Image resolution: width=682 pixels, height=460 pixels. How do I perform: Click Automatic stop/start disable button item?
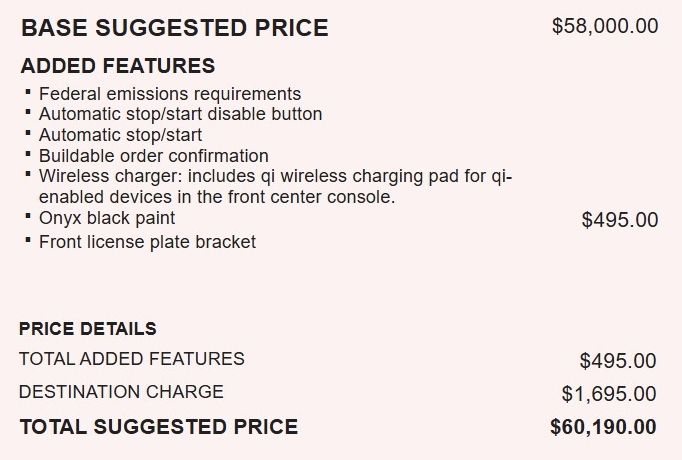[181, 114]
